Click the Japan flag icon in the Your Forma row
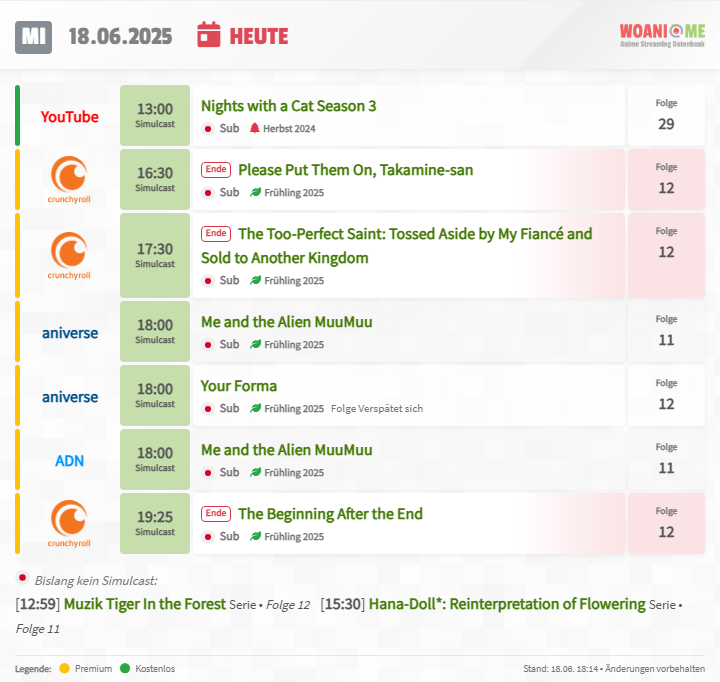 click(208, 409)
